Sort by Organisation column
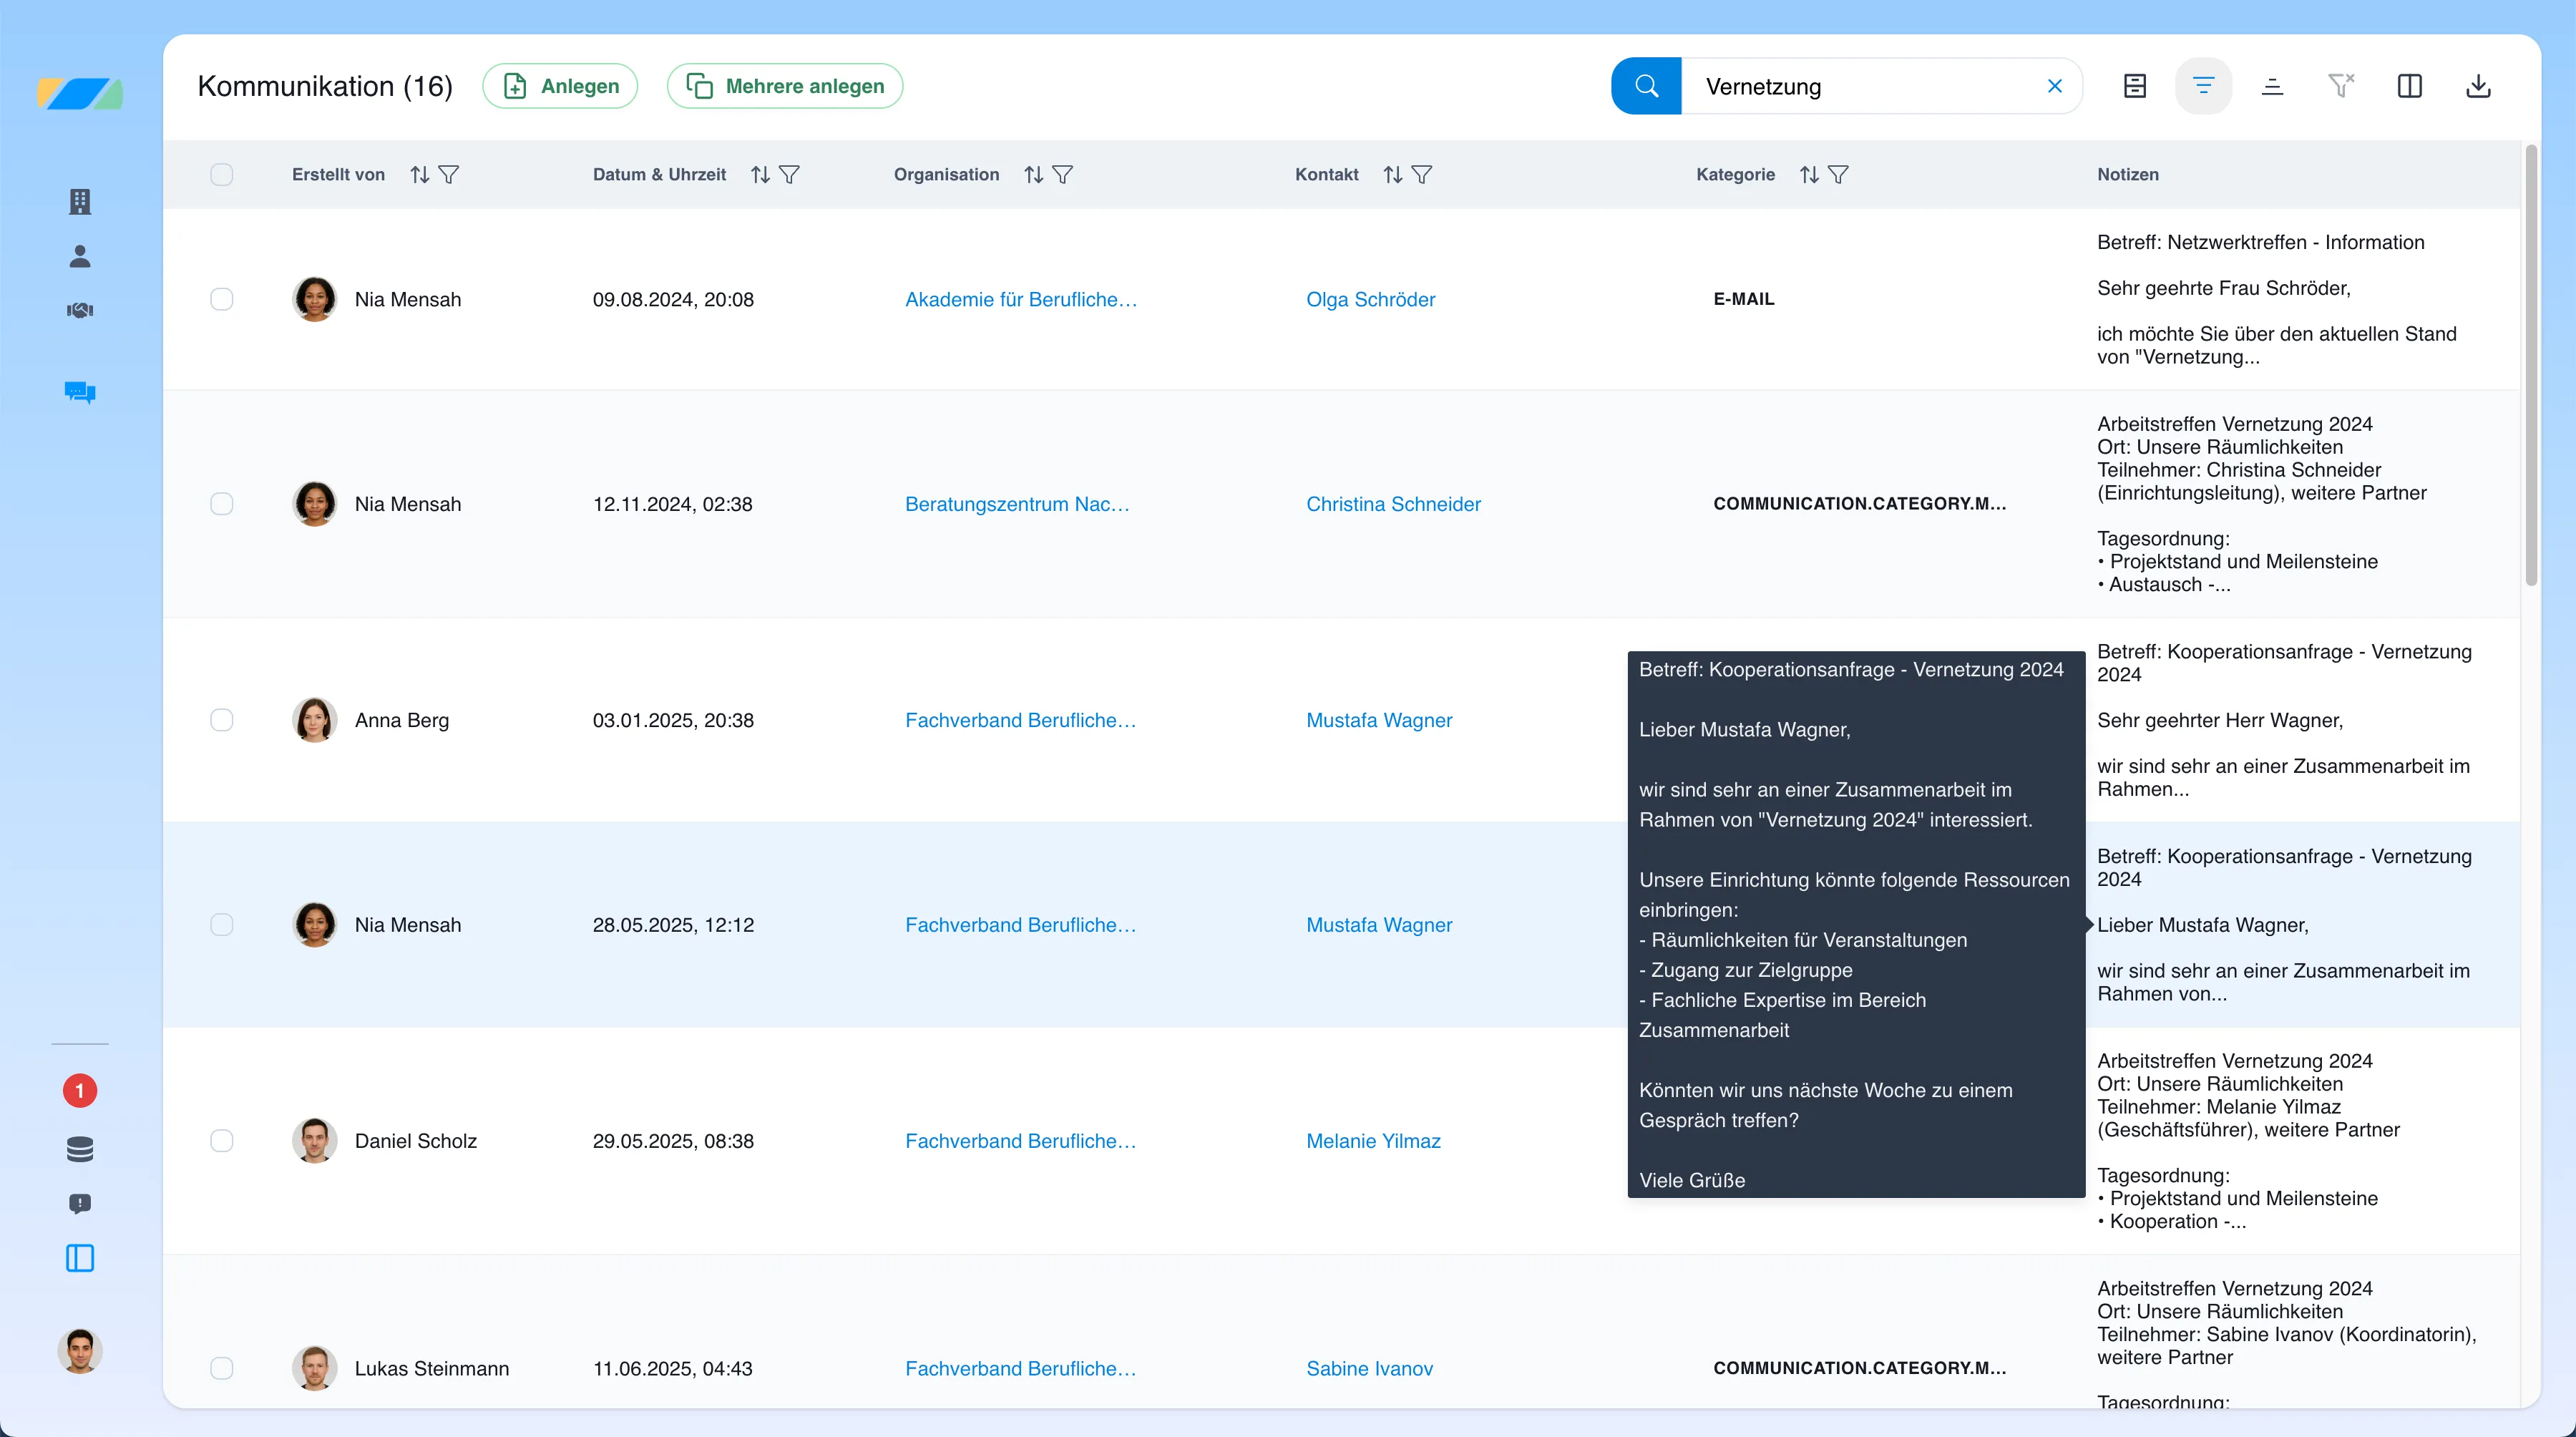2576x1437 pixels. (1034, 174)
